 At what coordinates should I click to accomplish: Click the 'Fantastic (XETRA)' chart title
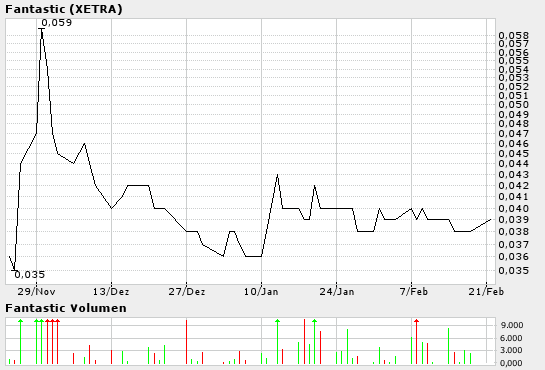tap(64, 9)
